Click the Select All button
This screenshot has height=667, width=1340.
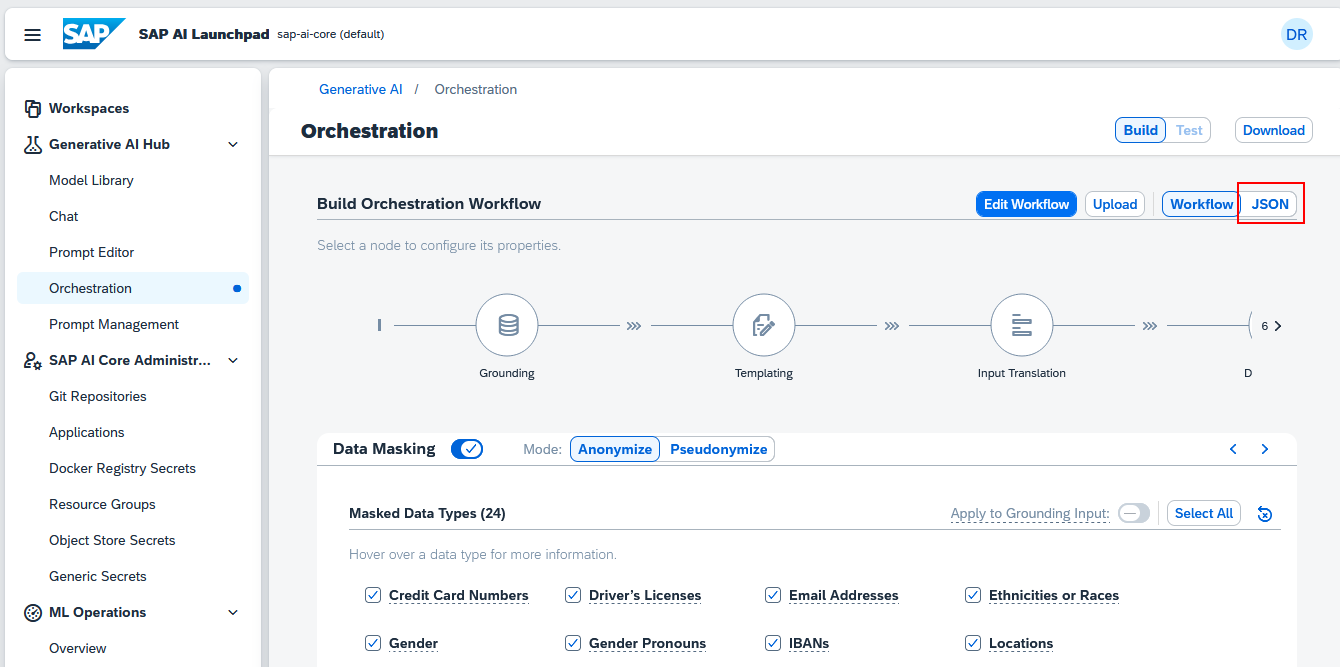pyautogui.click(x=1203, y=513)
